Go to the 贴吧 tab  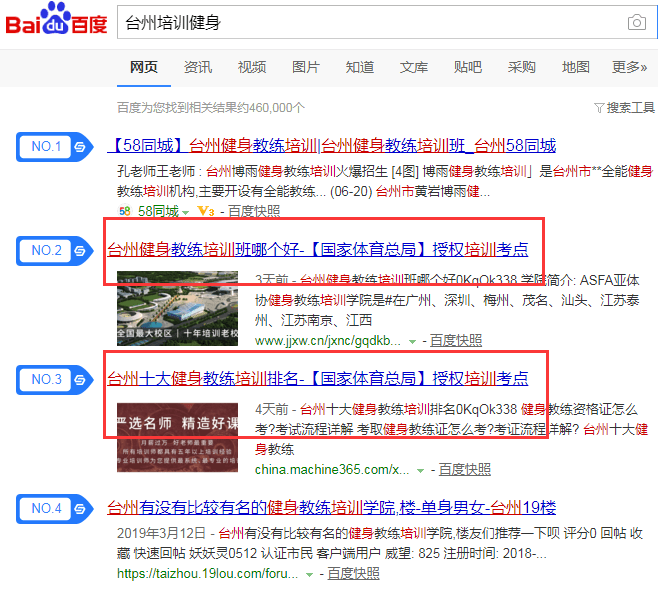pos(467,67)
